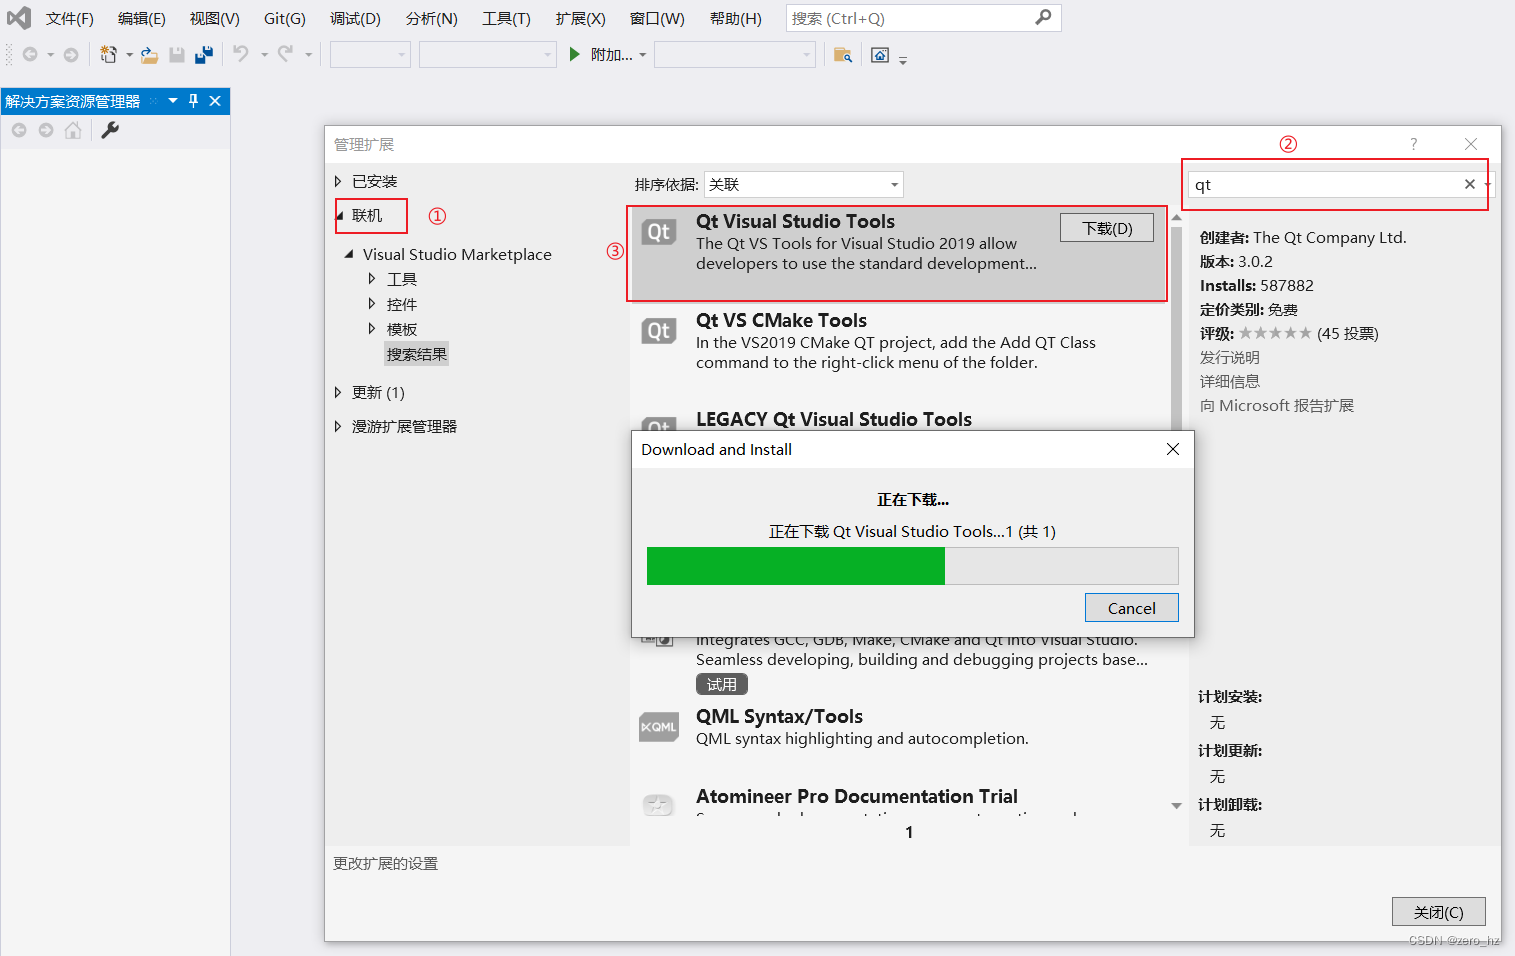This screenshot has height=956, width=1515.
Task: Open the 工具(T) menu
Action: click(x=507, y=18)
